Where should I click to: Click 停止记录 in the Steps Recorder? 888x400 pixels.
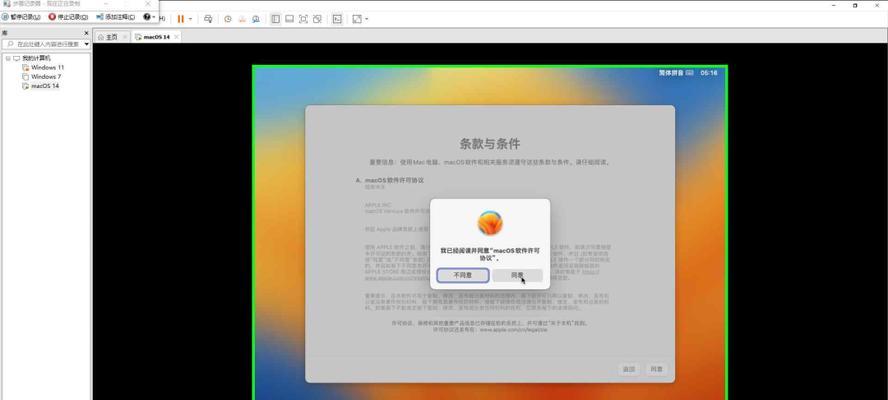68,17
